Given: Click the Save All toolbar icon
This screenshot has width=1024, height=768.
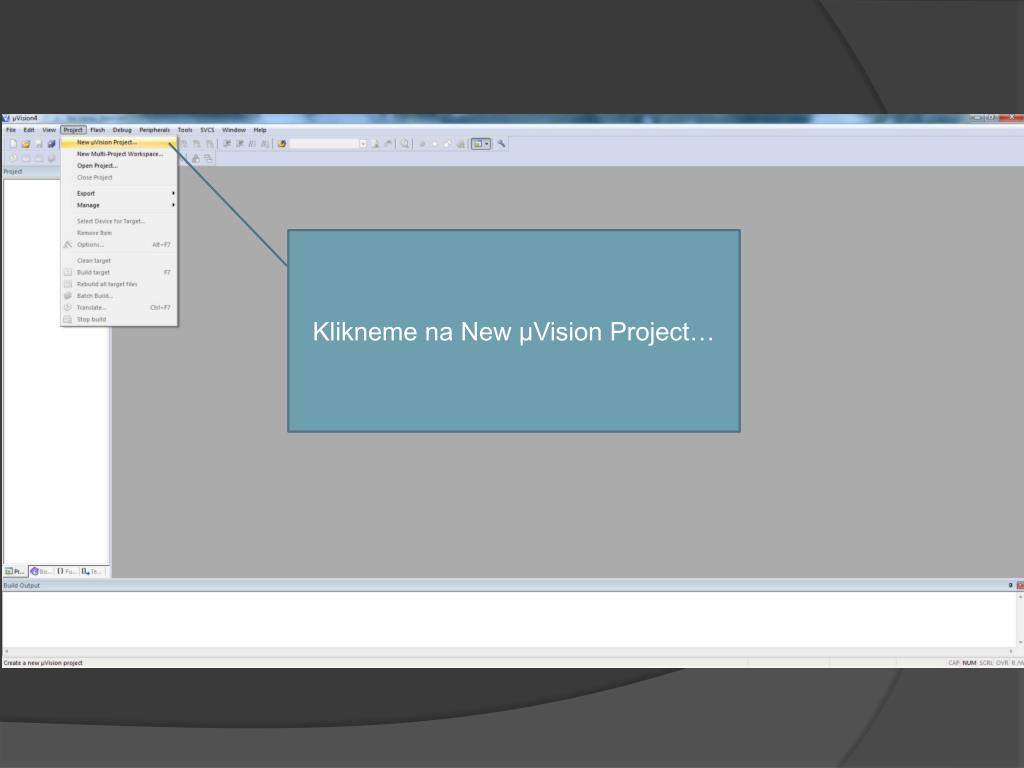Looking at the screenshot, I should click(x=52, y=144).
